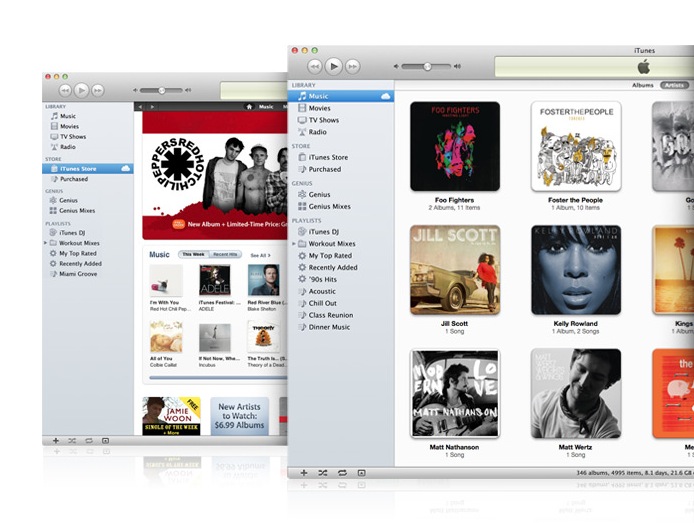Adjust volume slider in front iTunes window
The height and width of the screenshot is (523, 694).
click(427, 66)
